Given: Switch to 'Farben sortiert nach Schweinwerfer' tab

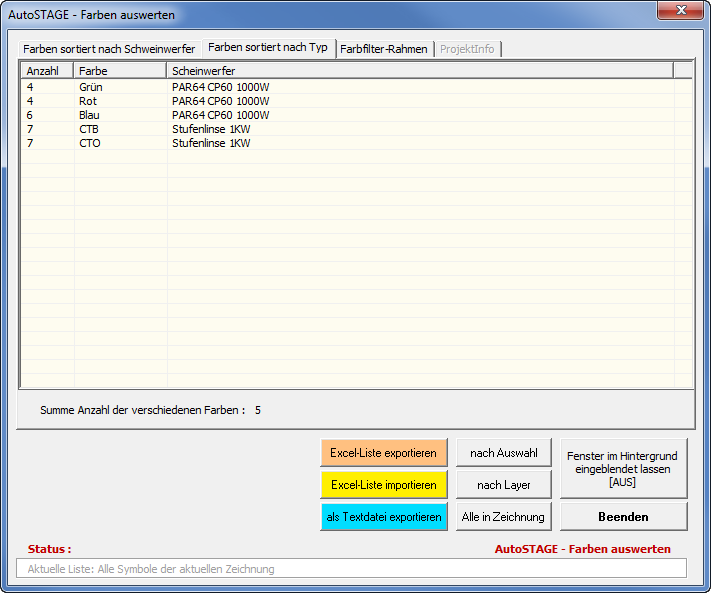Looking at the screenshot, I should (x=109, y=49).
